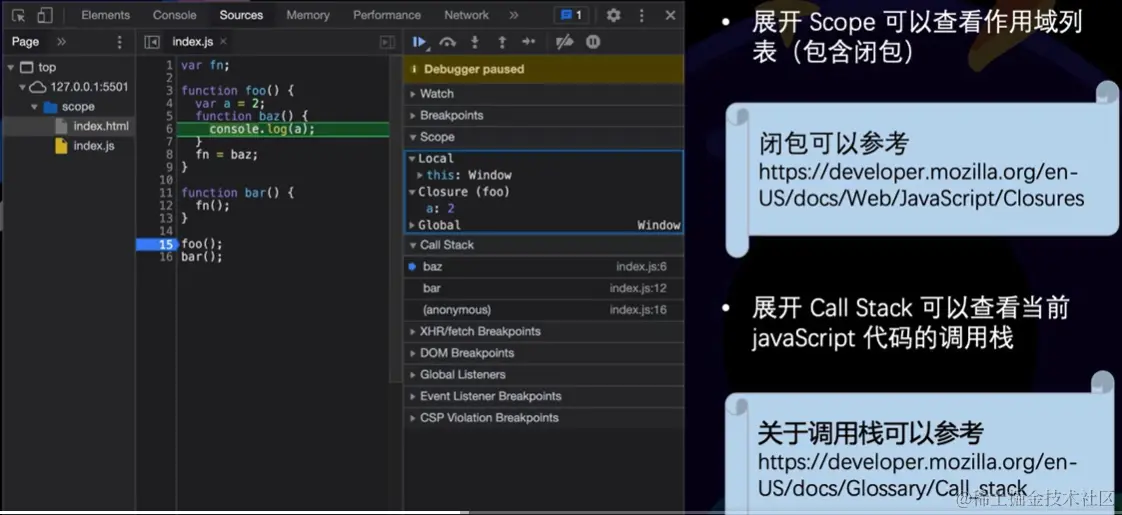Click the console.log(a) code line
Image resolution: width=1122 pixels, height=515 pixels.
tap(262, 129)
